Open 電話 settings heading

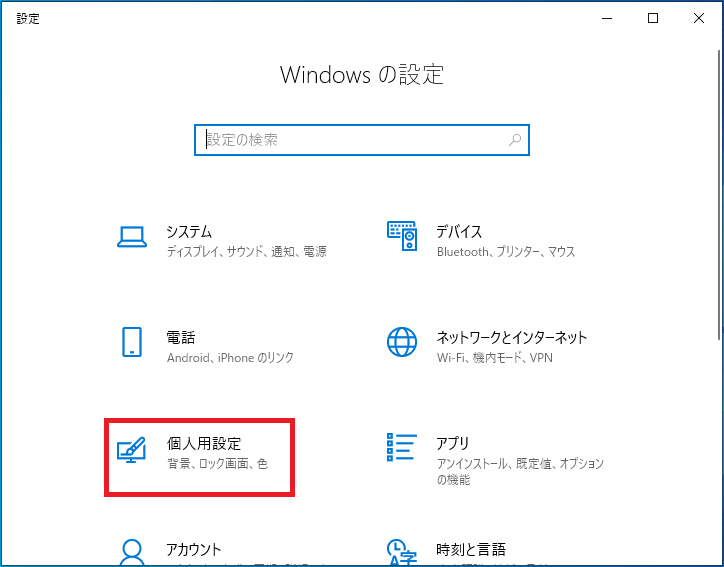click(181, 338)
